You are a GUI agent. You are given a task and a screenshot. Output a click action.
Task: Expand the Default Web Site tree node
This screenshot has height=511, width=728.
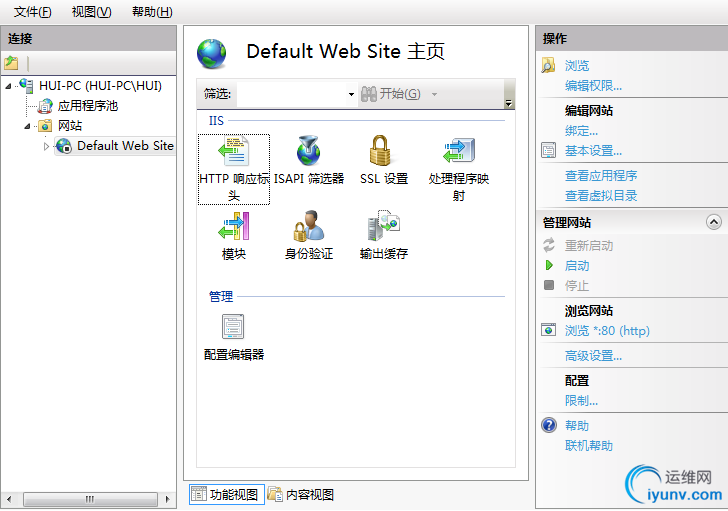point(46,146)
